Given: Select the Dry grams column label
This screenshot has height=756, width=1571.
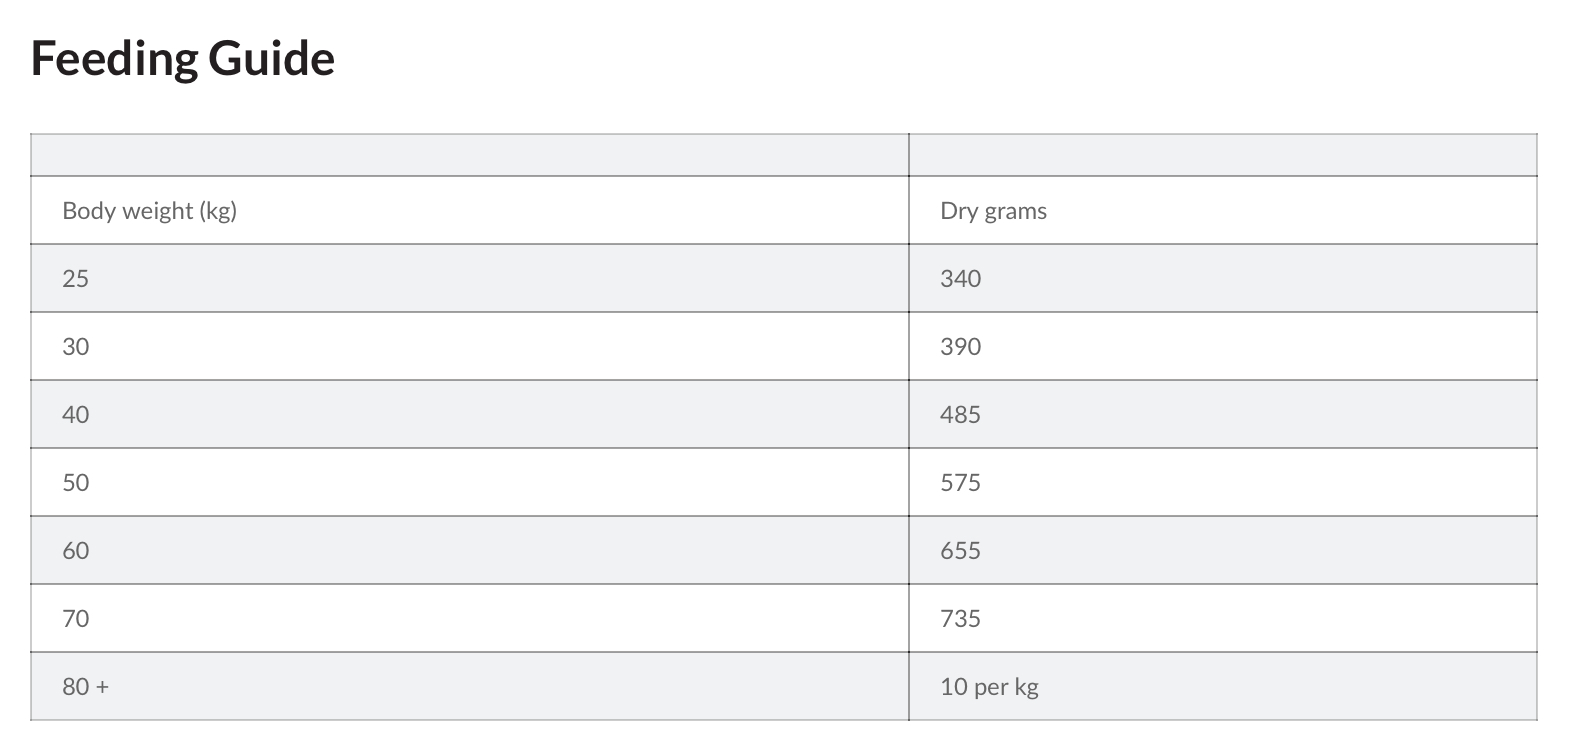Looking at the screenshot, I should pos(993,211).
